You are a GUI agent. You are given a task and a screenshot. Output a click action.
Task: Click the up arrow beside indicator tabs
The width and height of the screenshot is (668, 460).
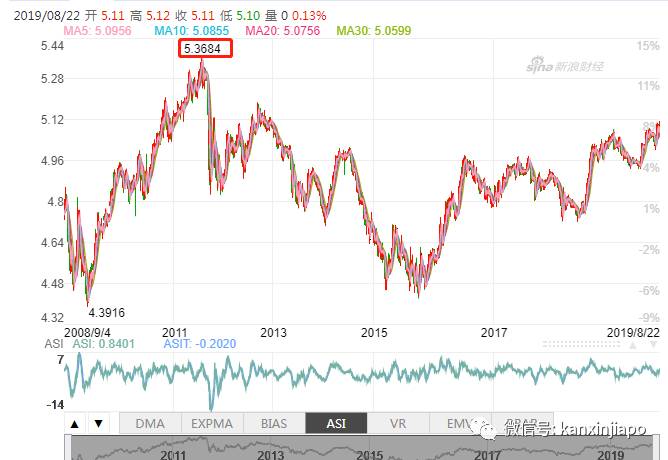tap(75, 424)
